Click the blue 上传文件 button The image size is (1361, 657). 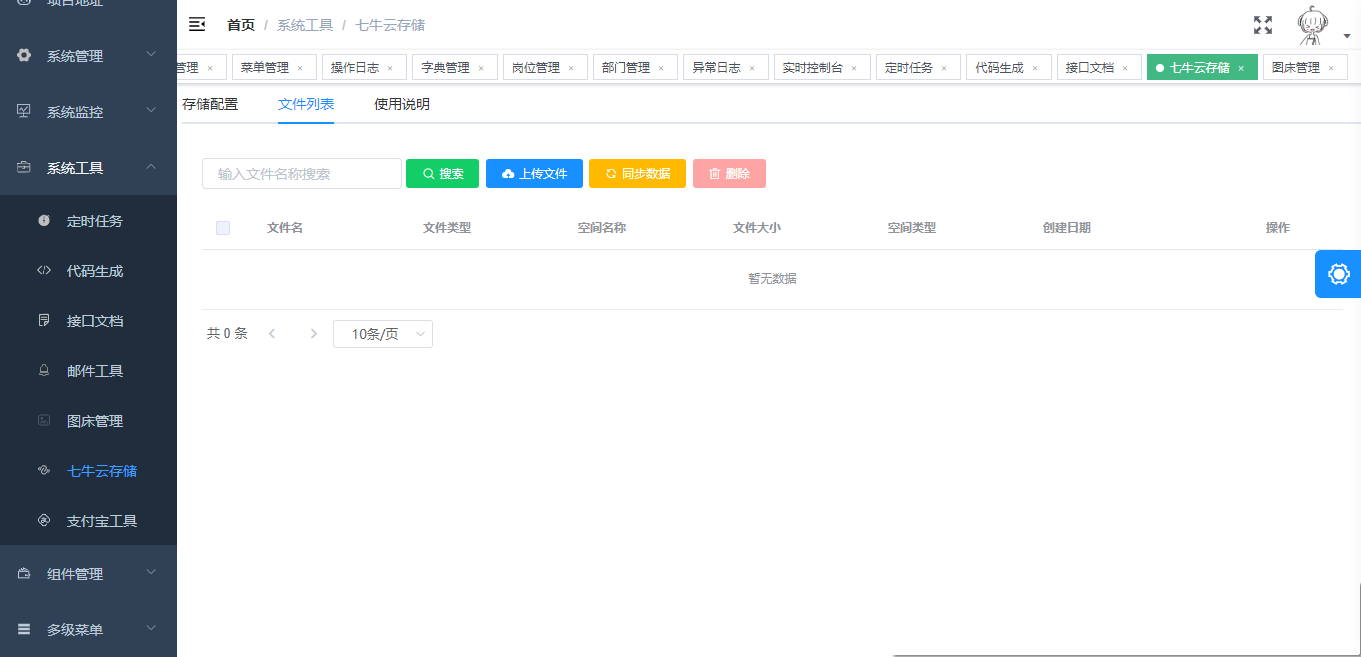(x=534, y=173)
